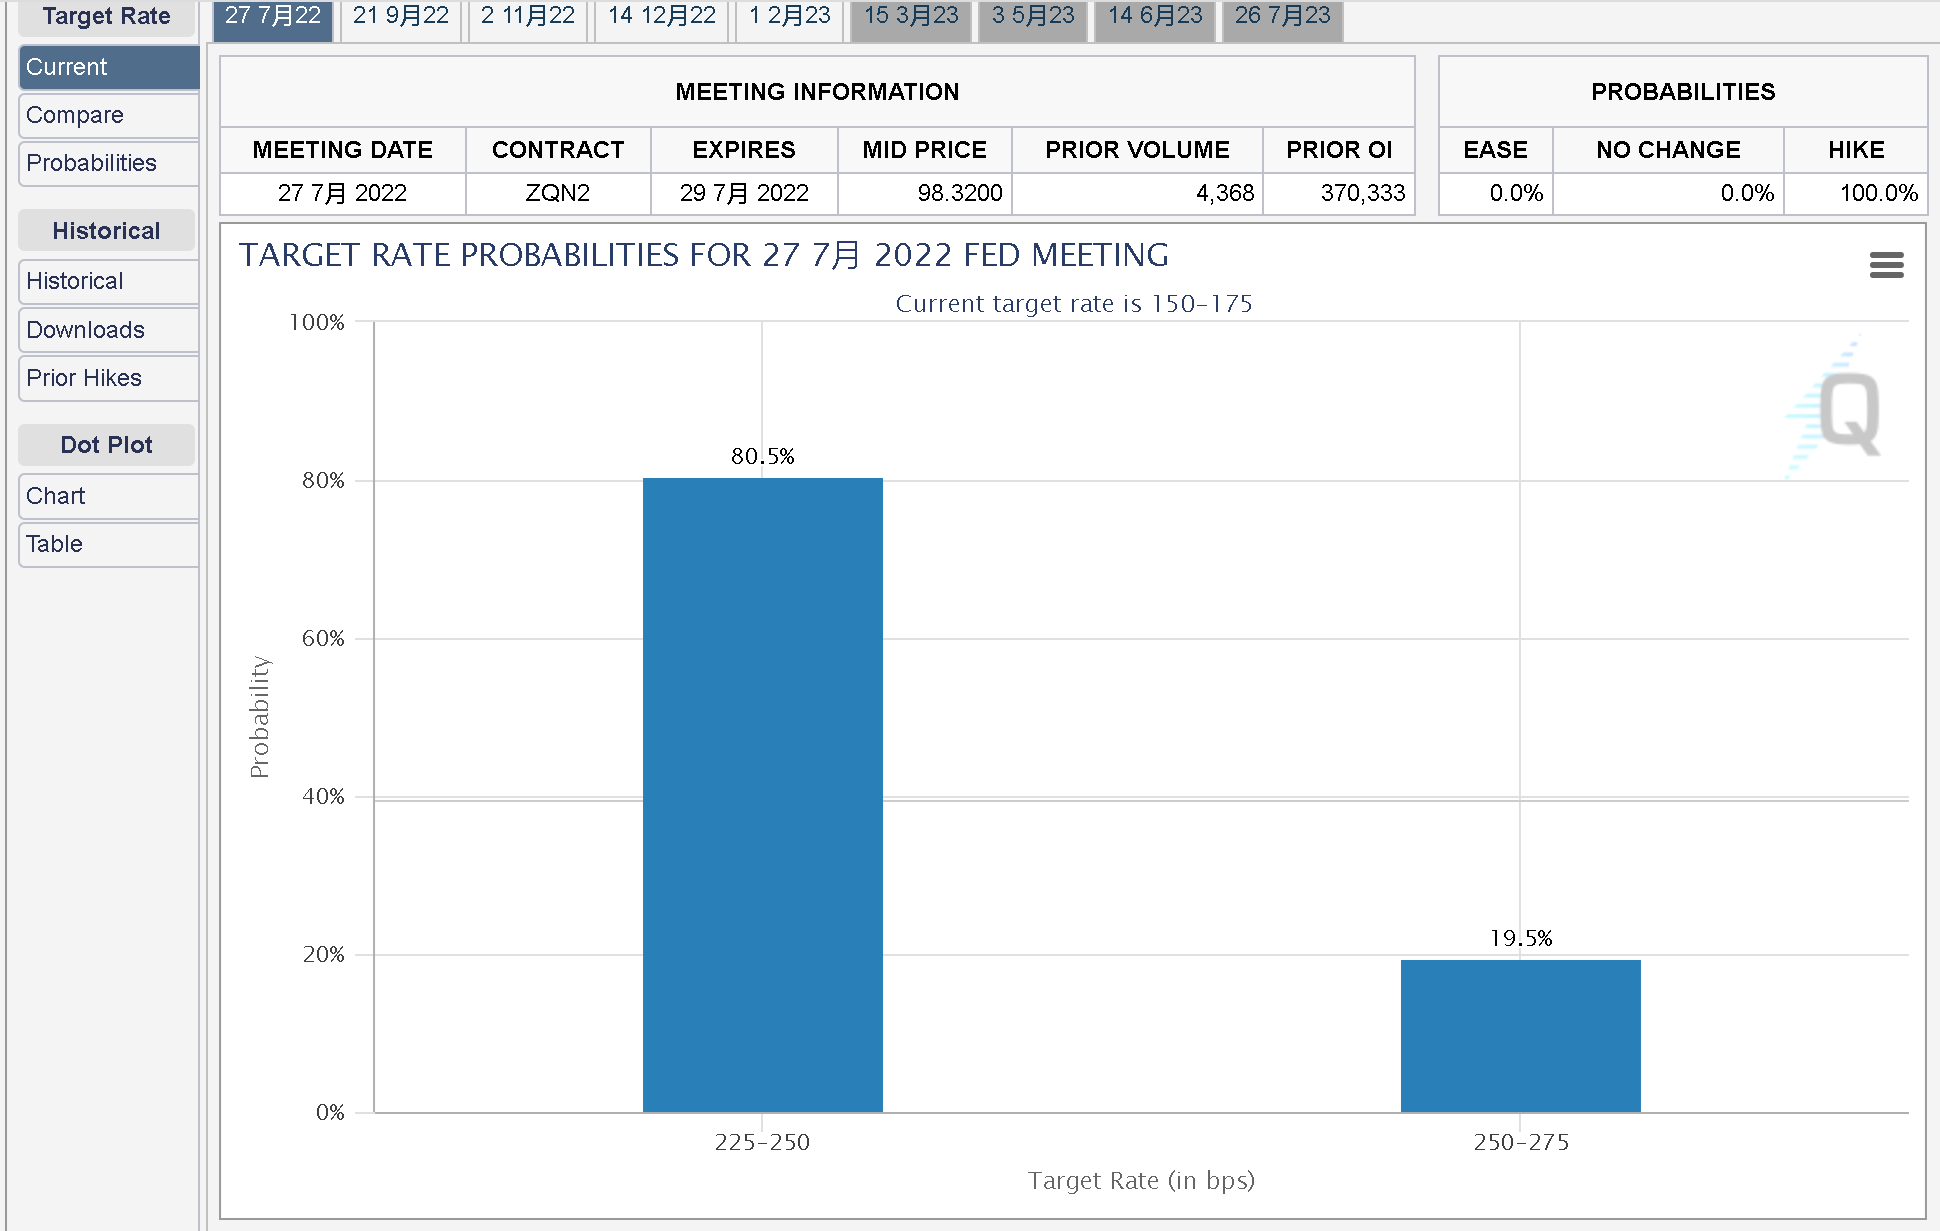Image resolution: width=1940 pixels, height=1231 pixels.
Task: View Prior Hikes page
Action: tap(109, 378)
